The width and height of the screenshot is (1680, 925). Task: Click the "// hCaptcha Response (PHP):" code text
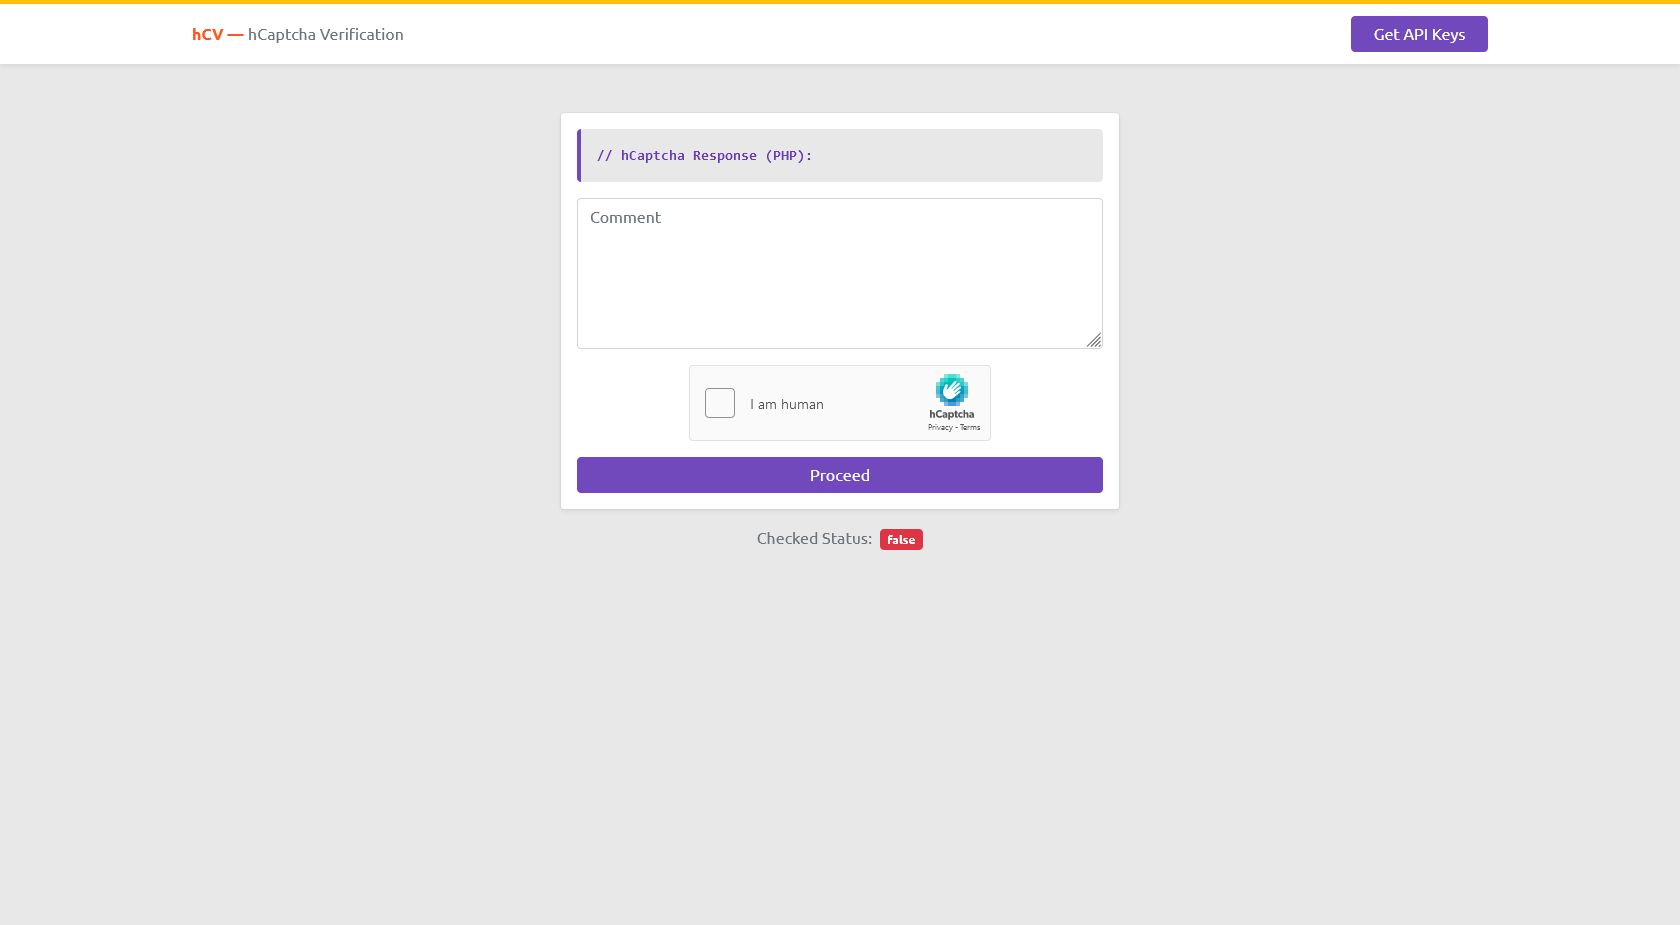coord(704,155)
